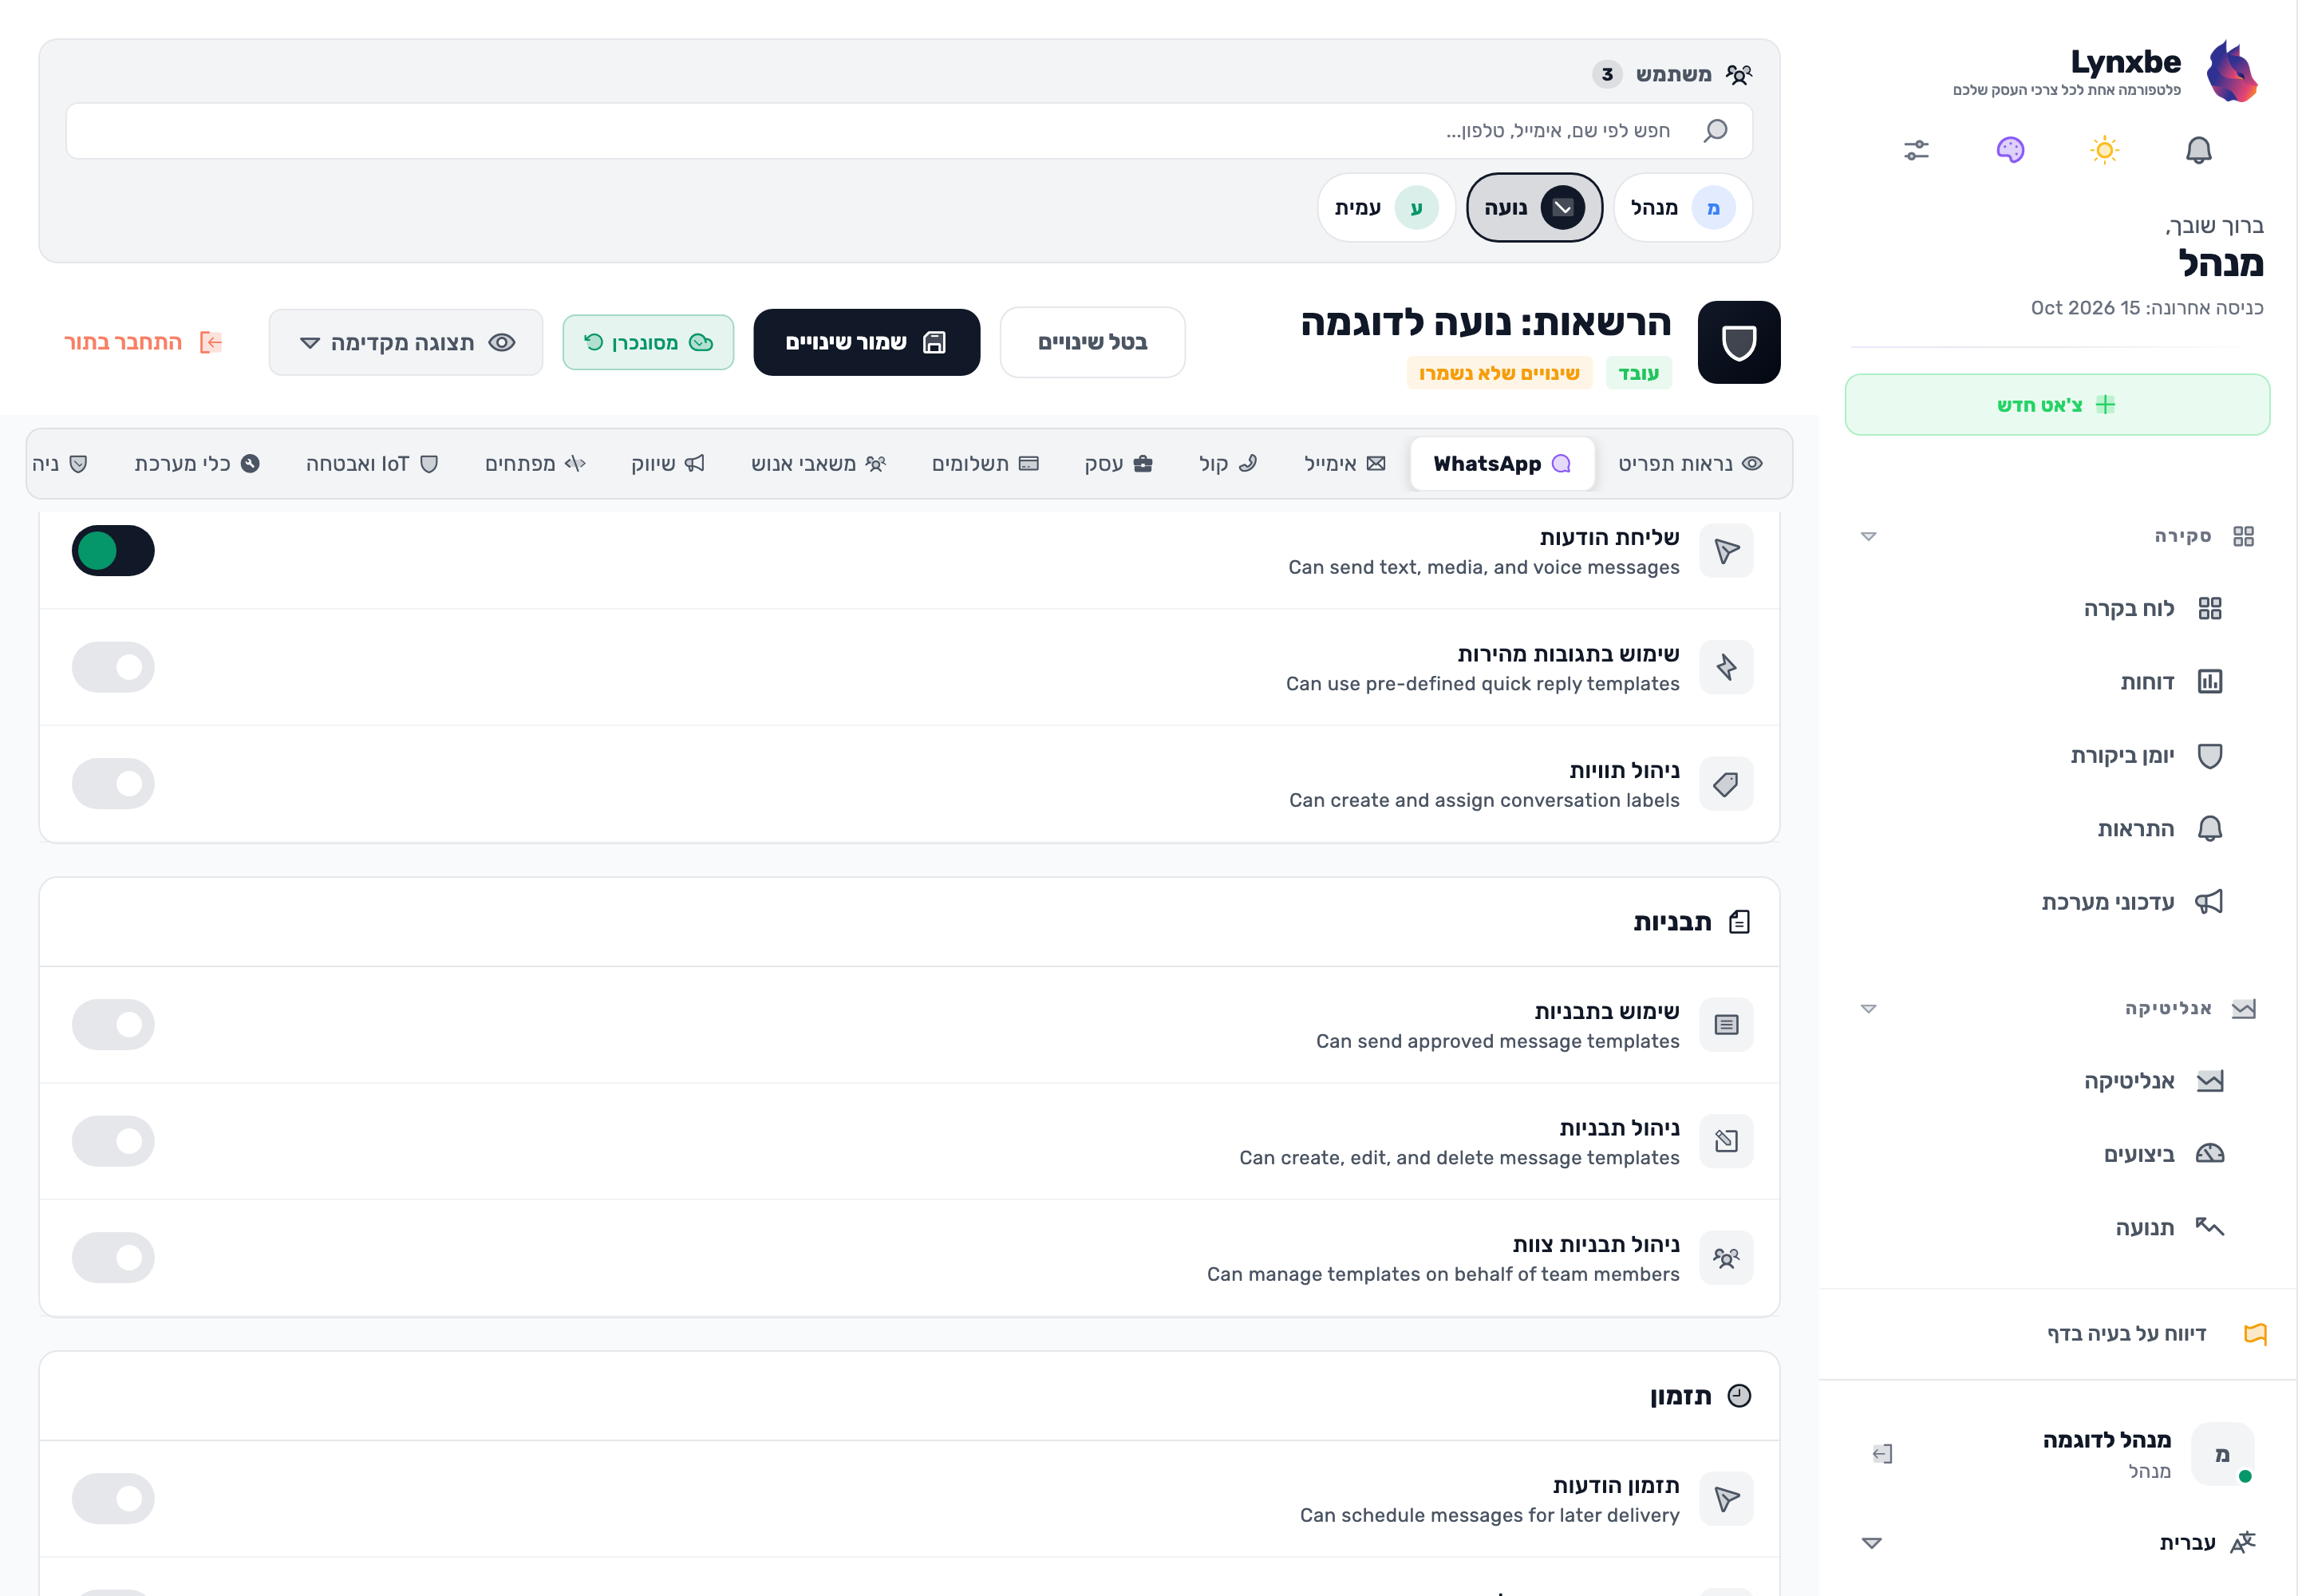Switch to the משאבי אנוש tab
The image size is (2298, 1596).
coord(818,463)
